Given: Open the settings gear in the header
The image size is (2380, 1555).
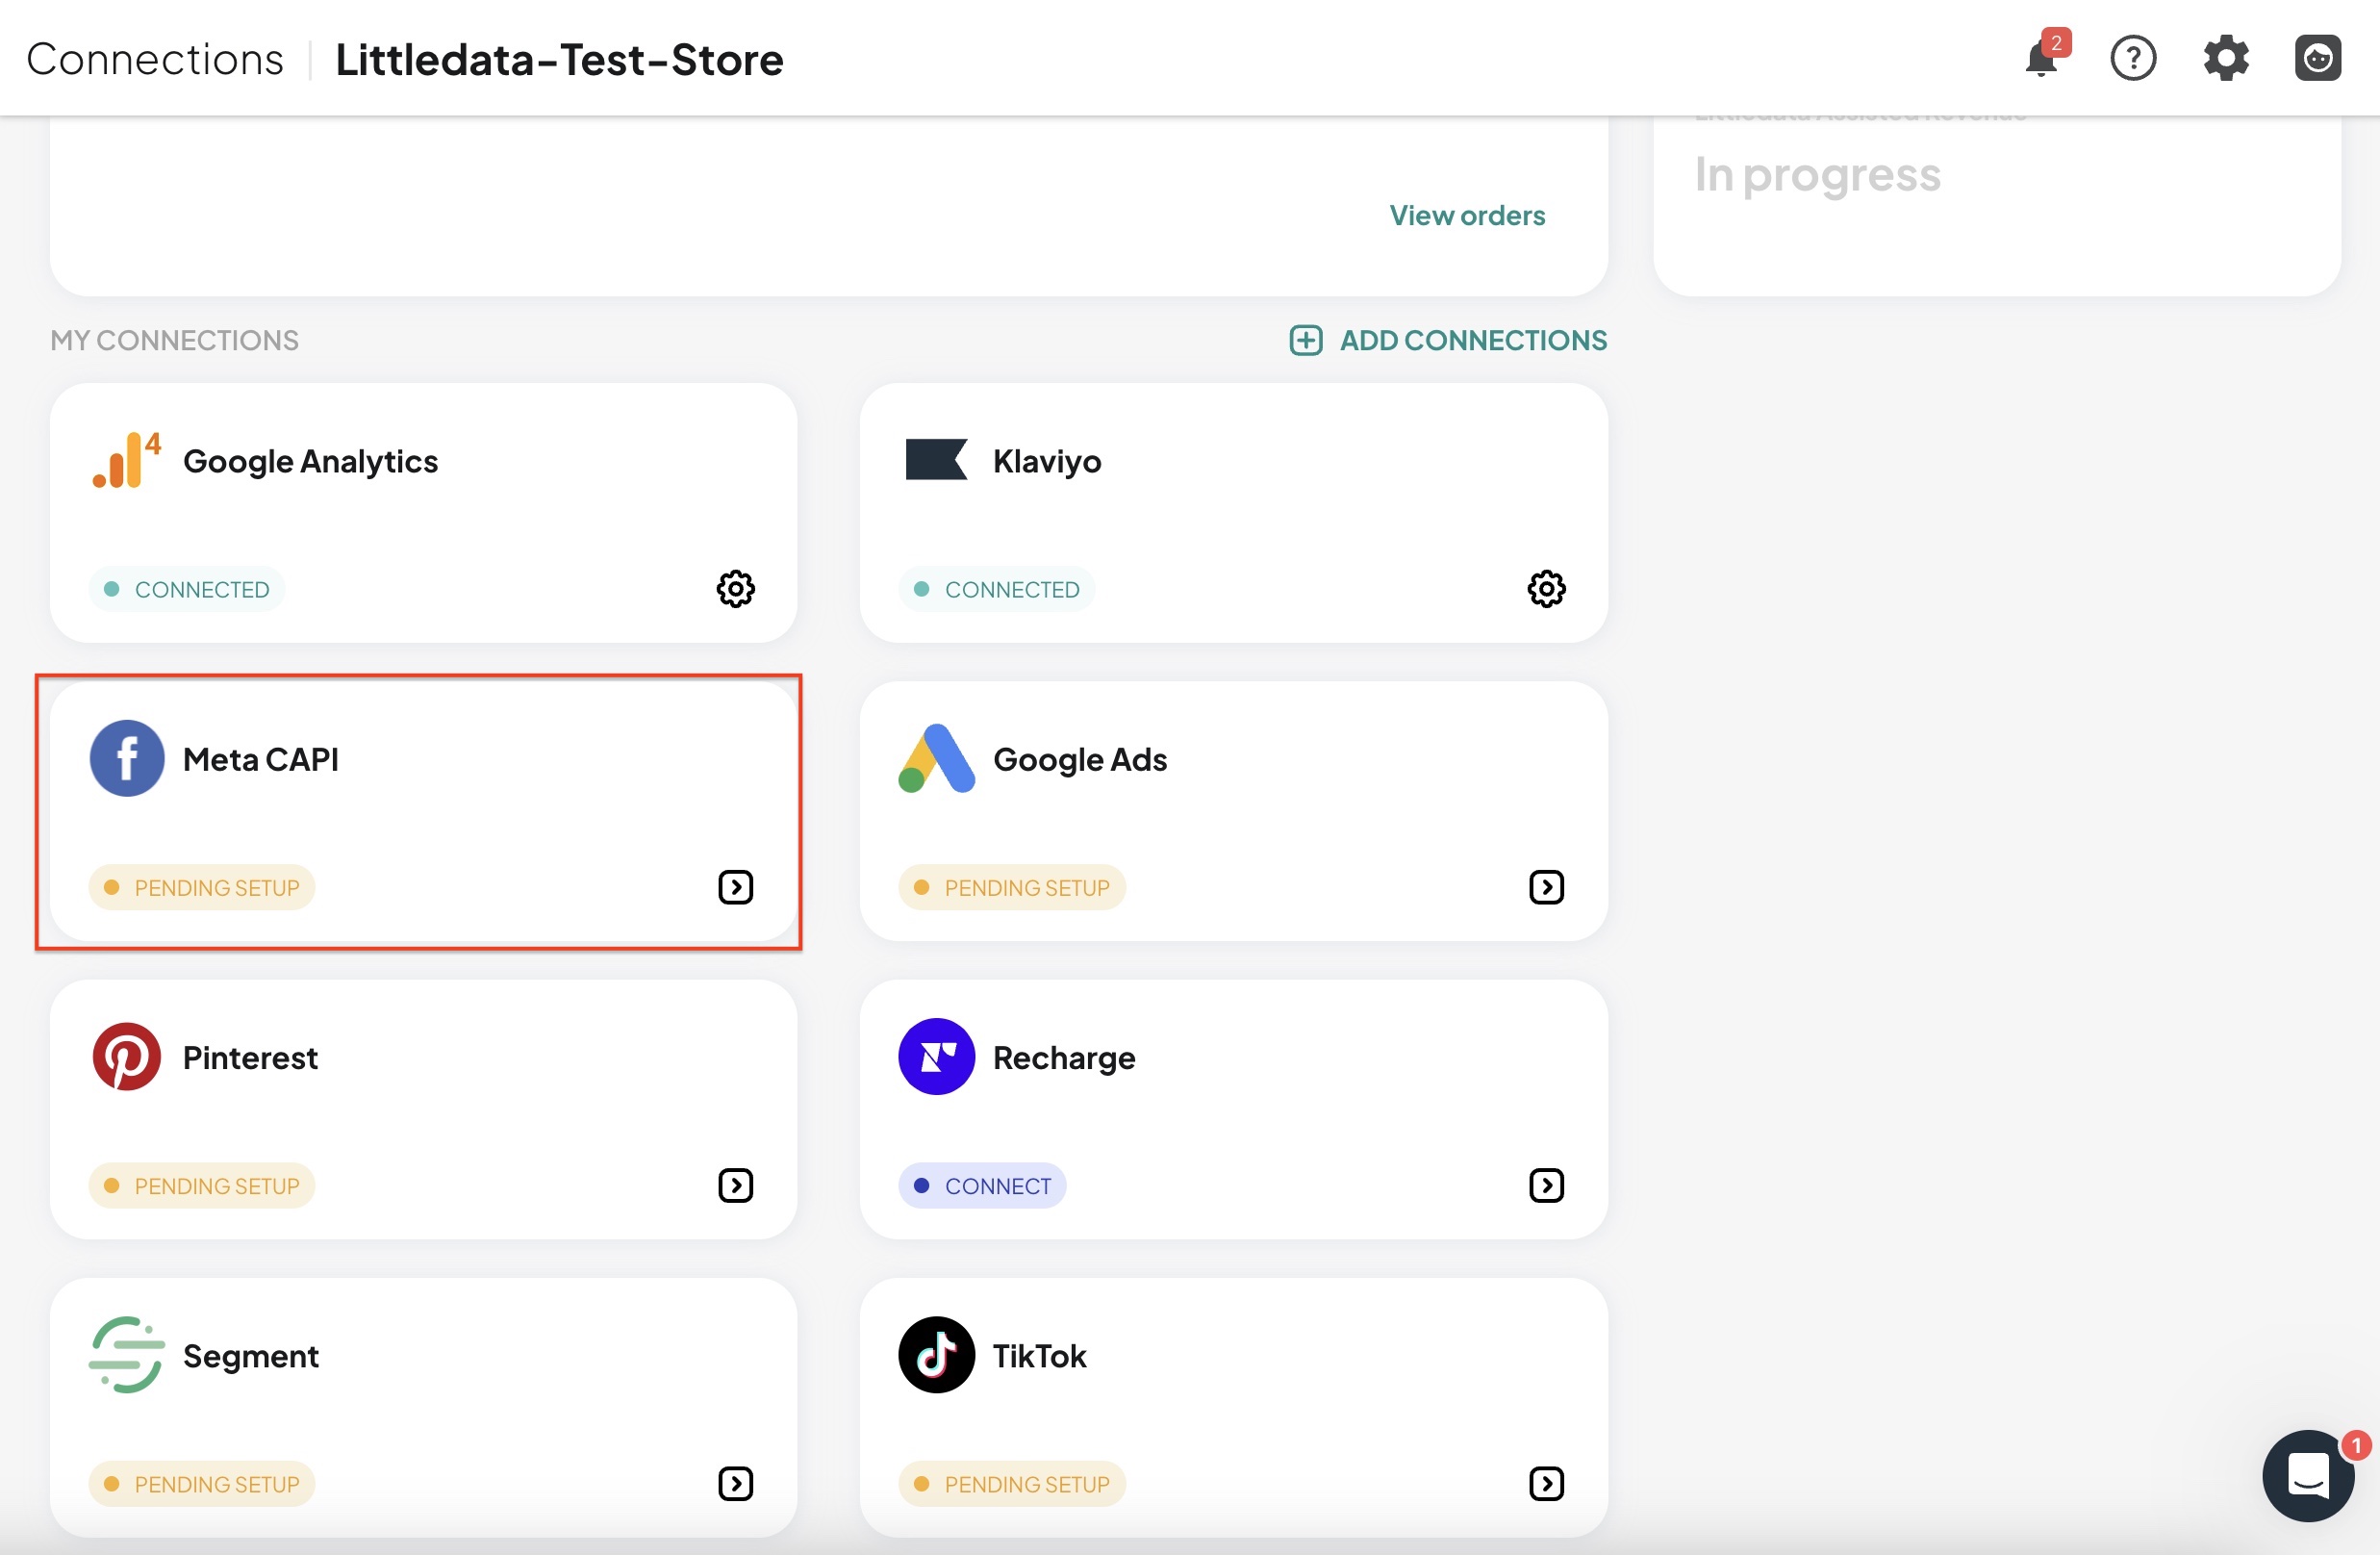Looking at the screenshot, I should pyautogui.click(x=2225, y=58).
